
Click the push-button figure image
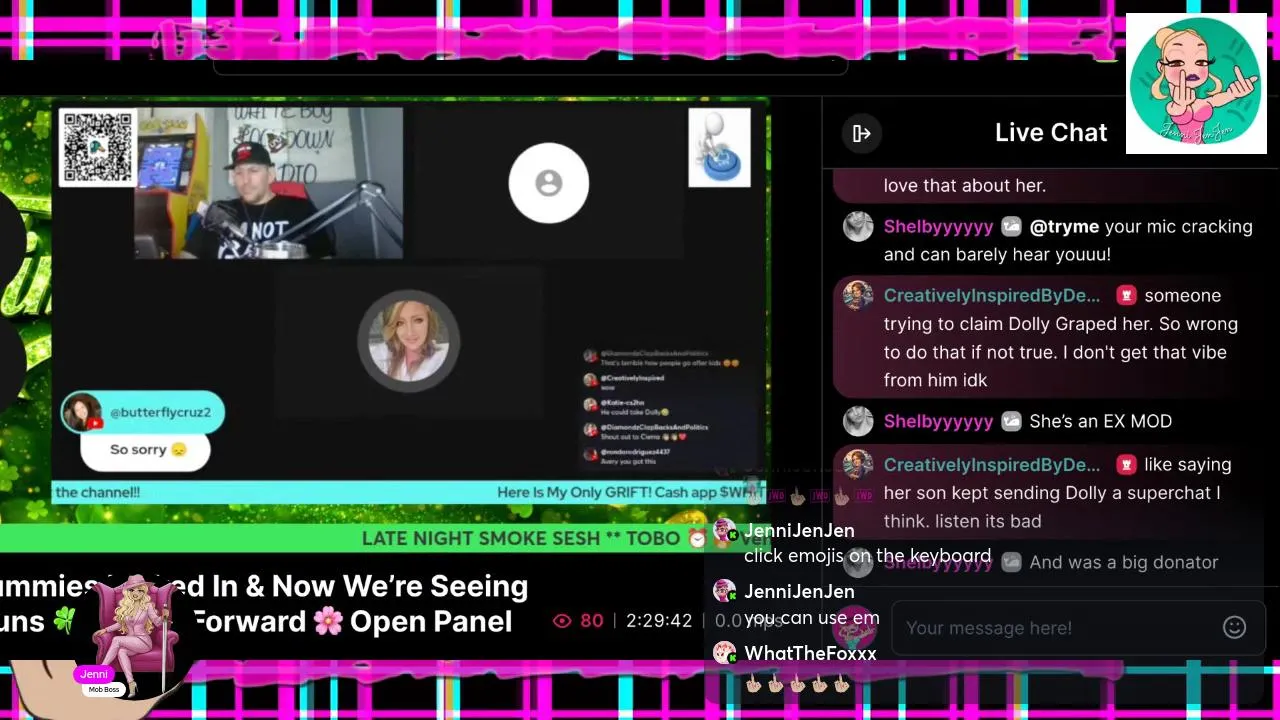(x=719, y=148)
